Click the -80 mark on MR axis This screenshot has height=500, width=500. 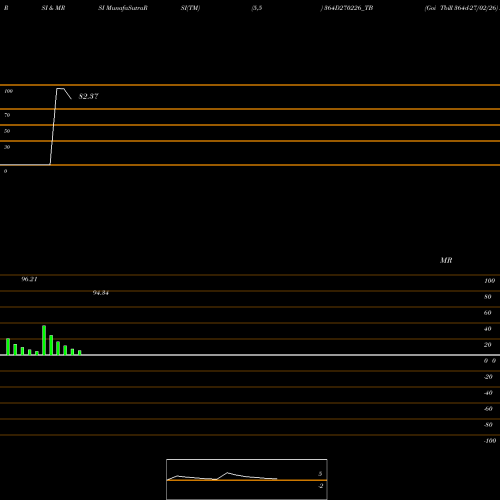point(488,425)
